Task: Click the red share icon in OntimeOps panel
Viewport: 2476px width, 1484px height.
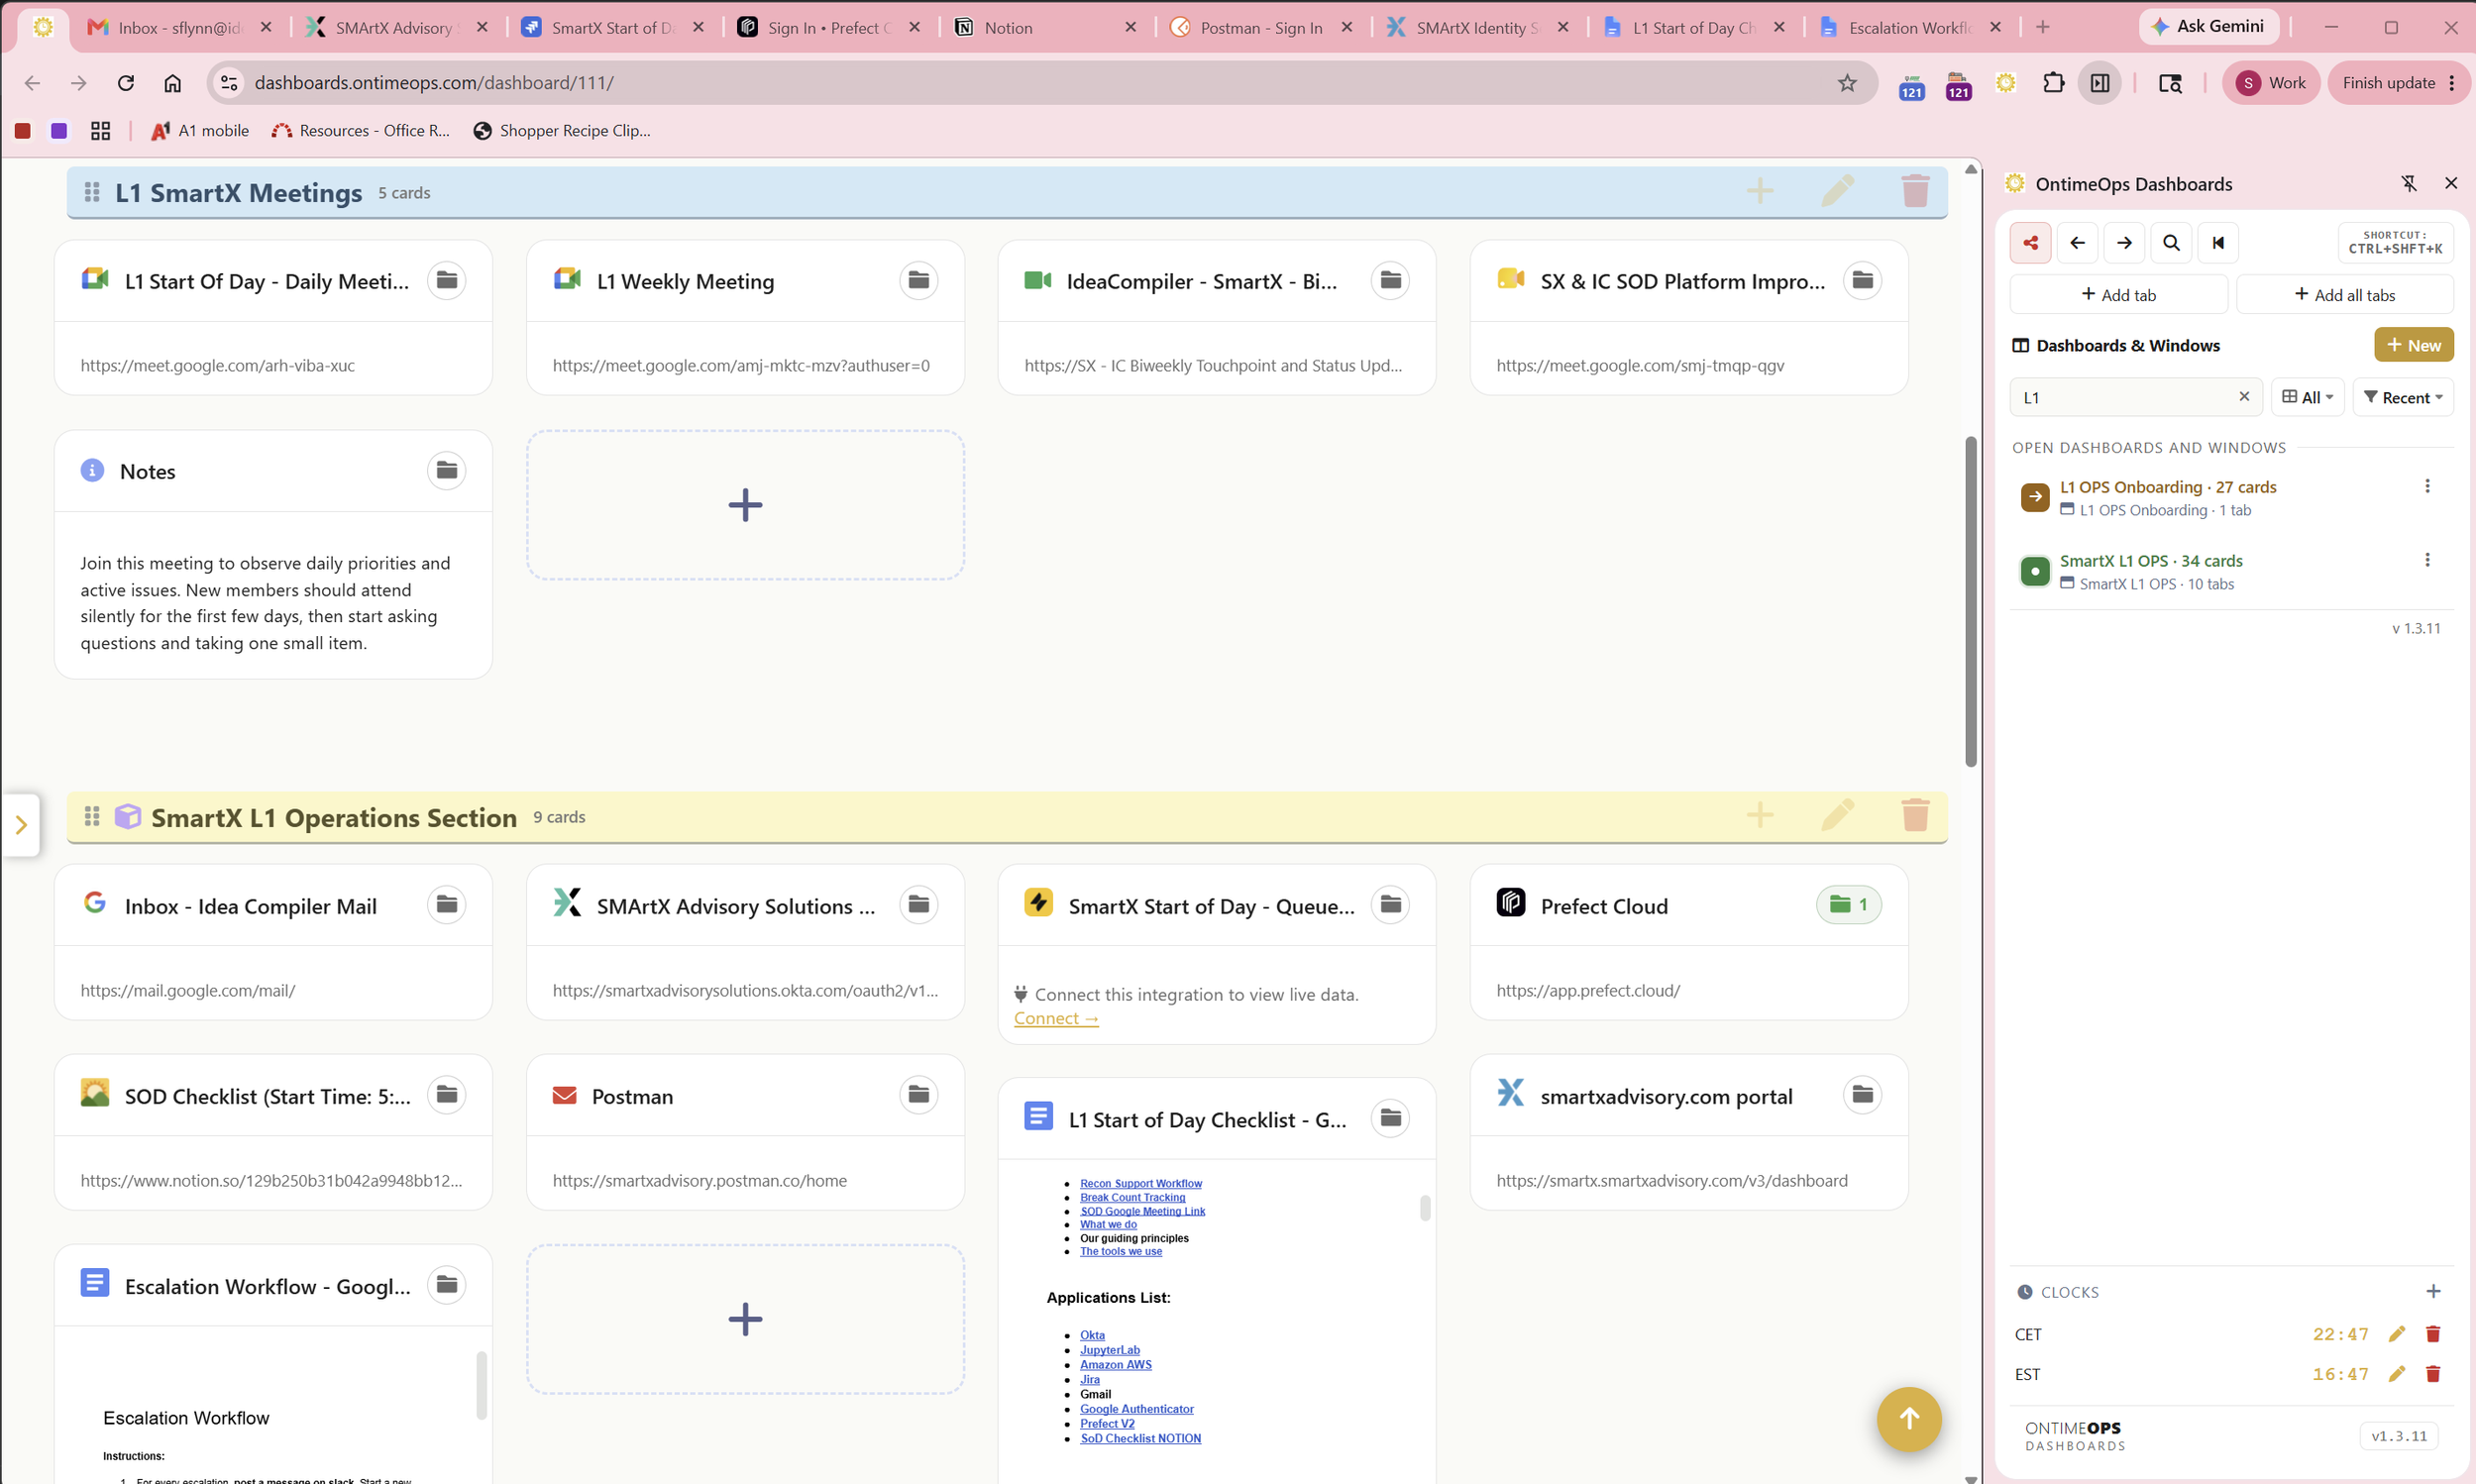Action: [x=2030, y=243]
